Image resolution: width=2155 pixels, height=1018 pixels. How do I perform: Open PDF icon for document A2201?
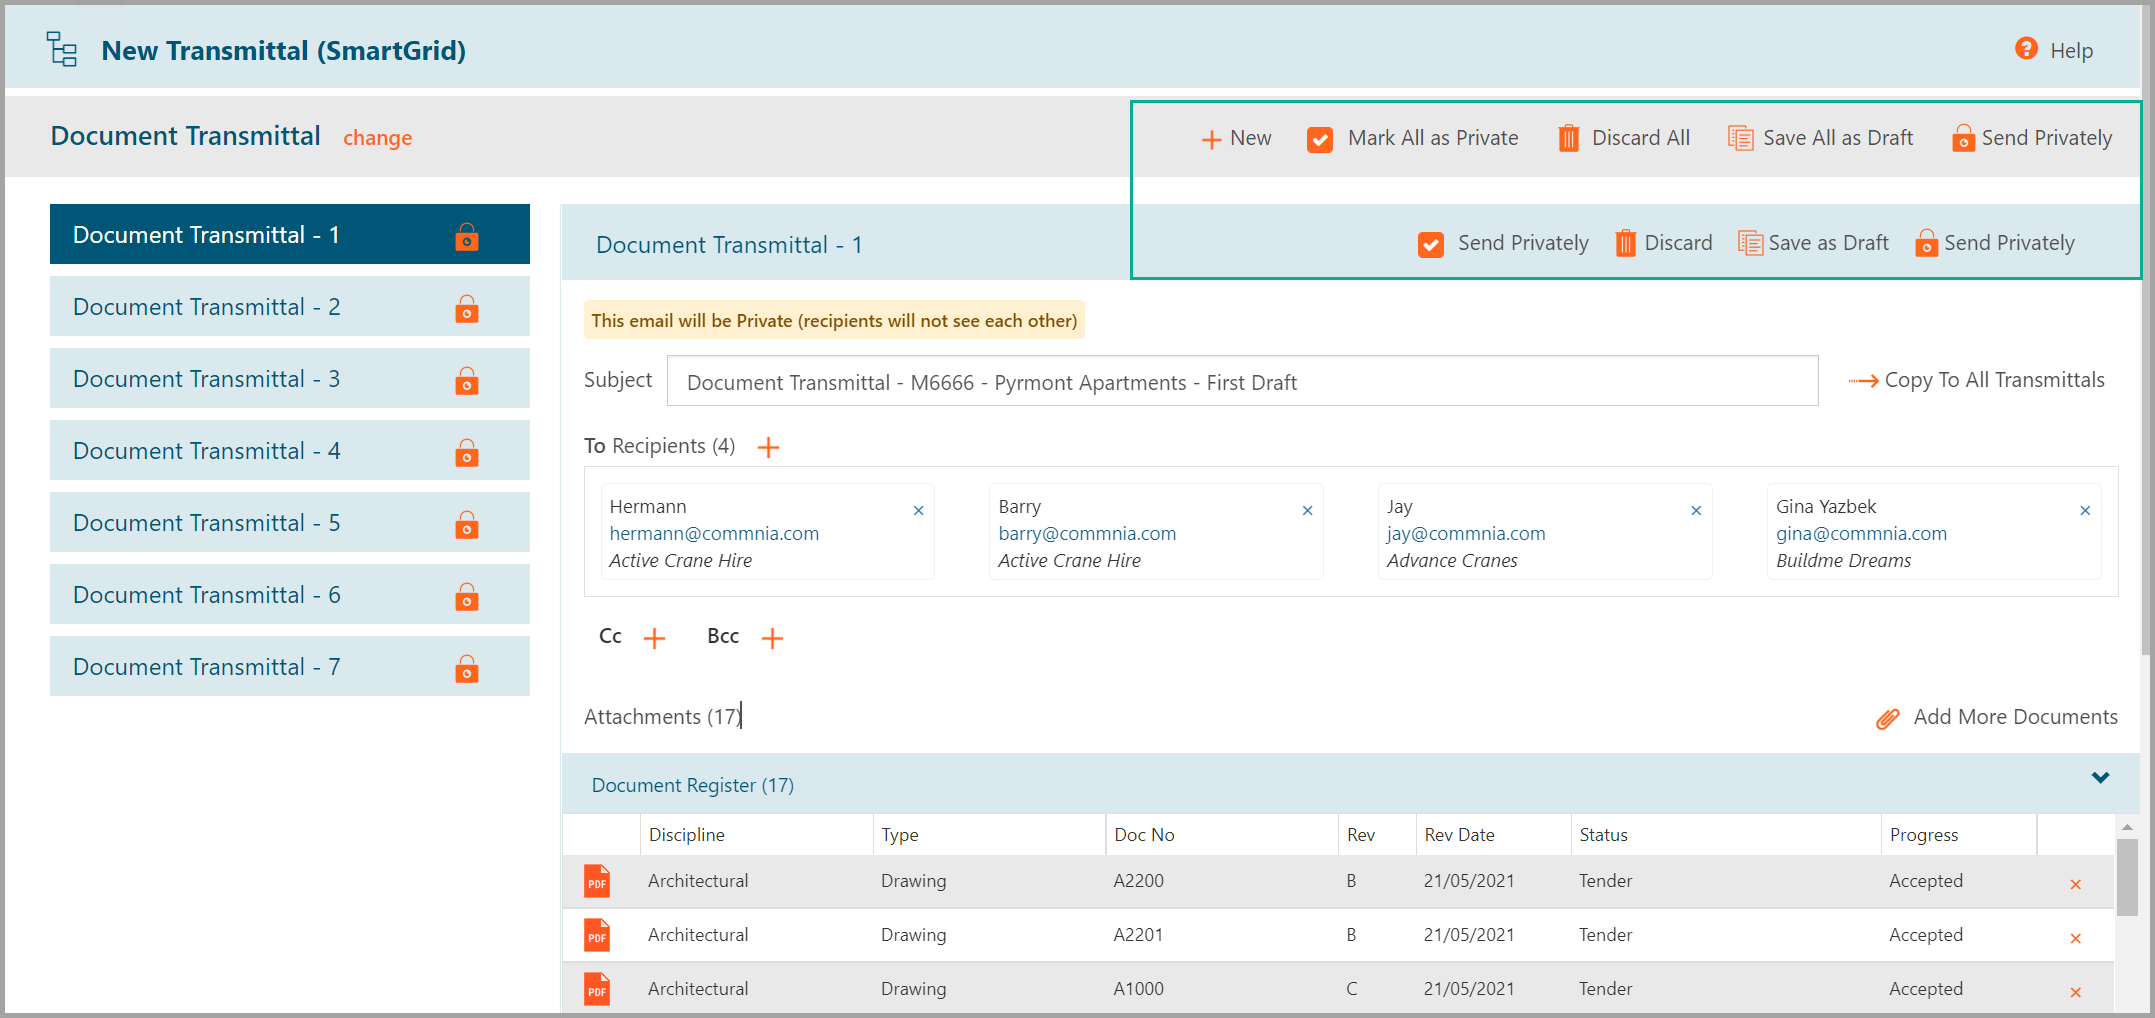click(x=597, y=935)
